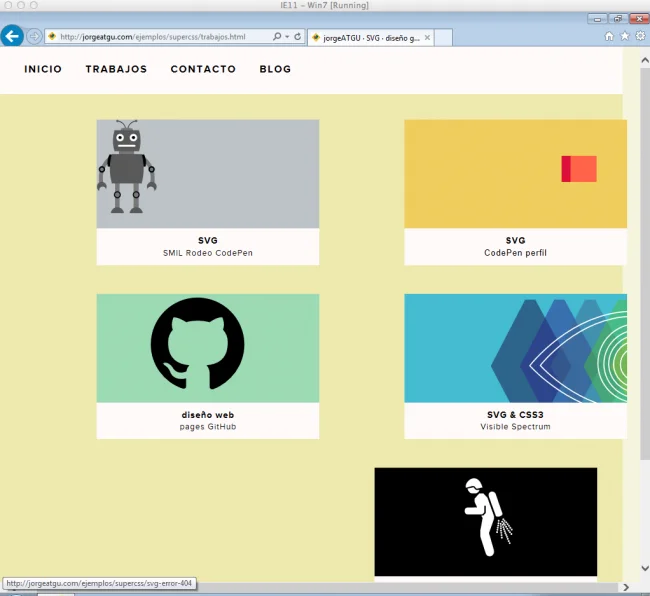Click the horizontal scrollbar right arrow

pyautogui.click(x=626, y=587)
